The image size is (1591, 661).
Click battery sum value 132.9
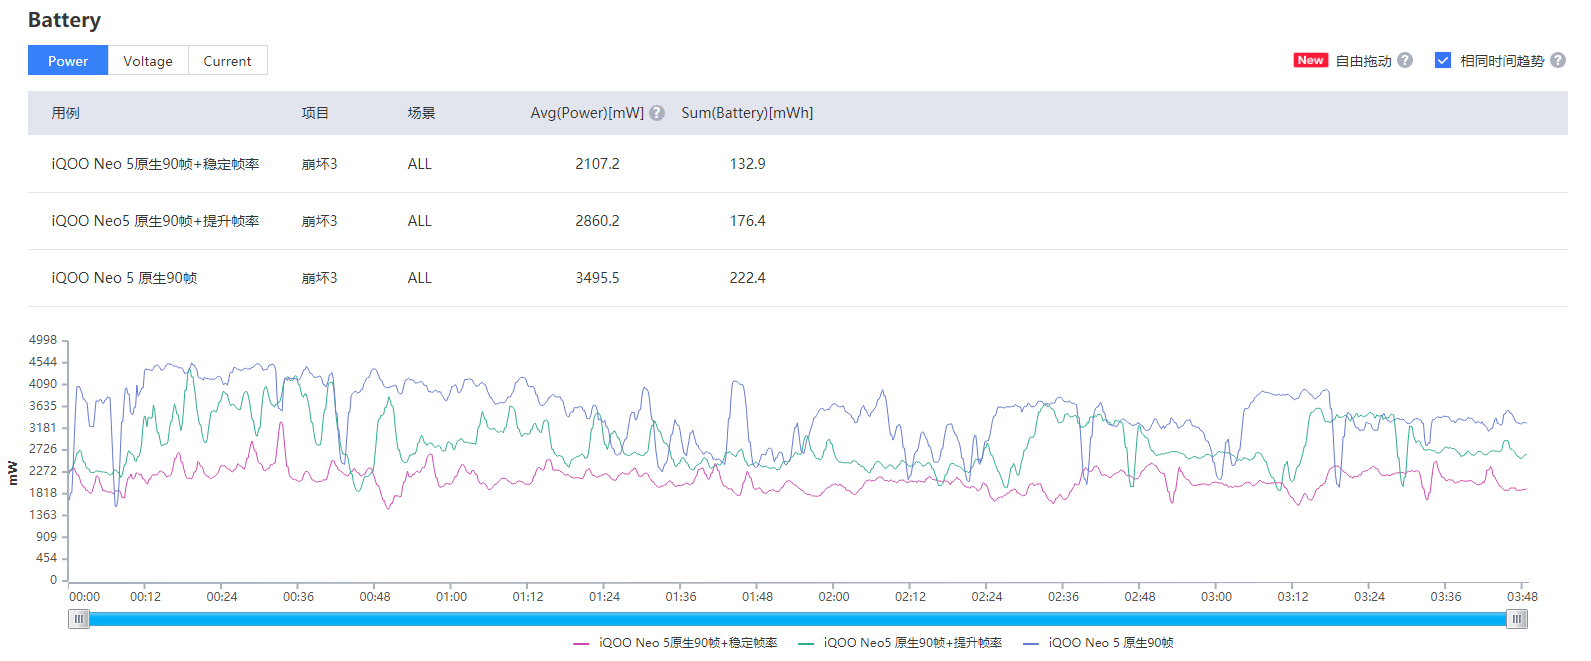pos(747,164)
